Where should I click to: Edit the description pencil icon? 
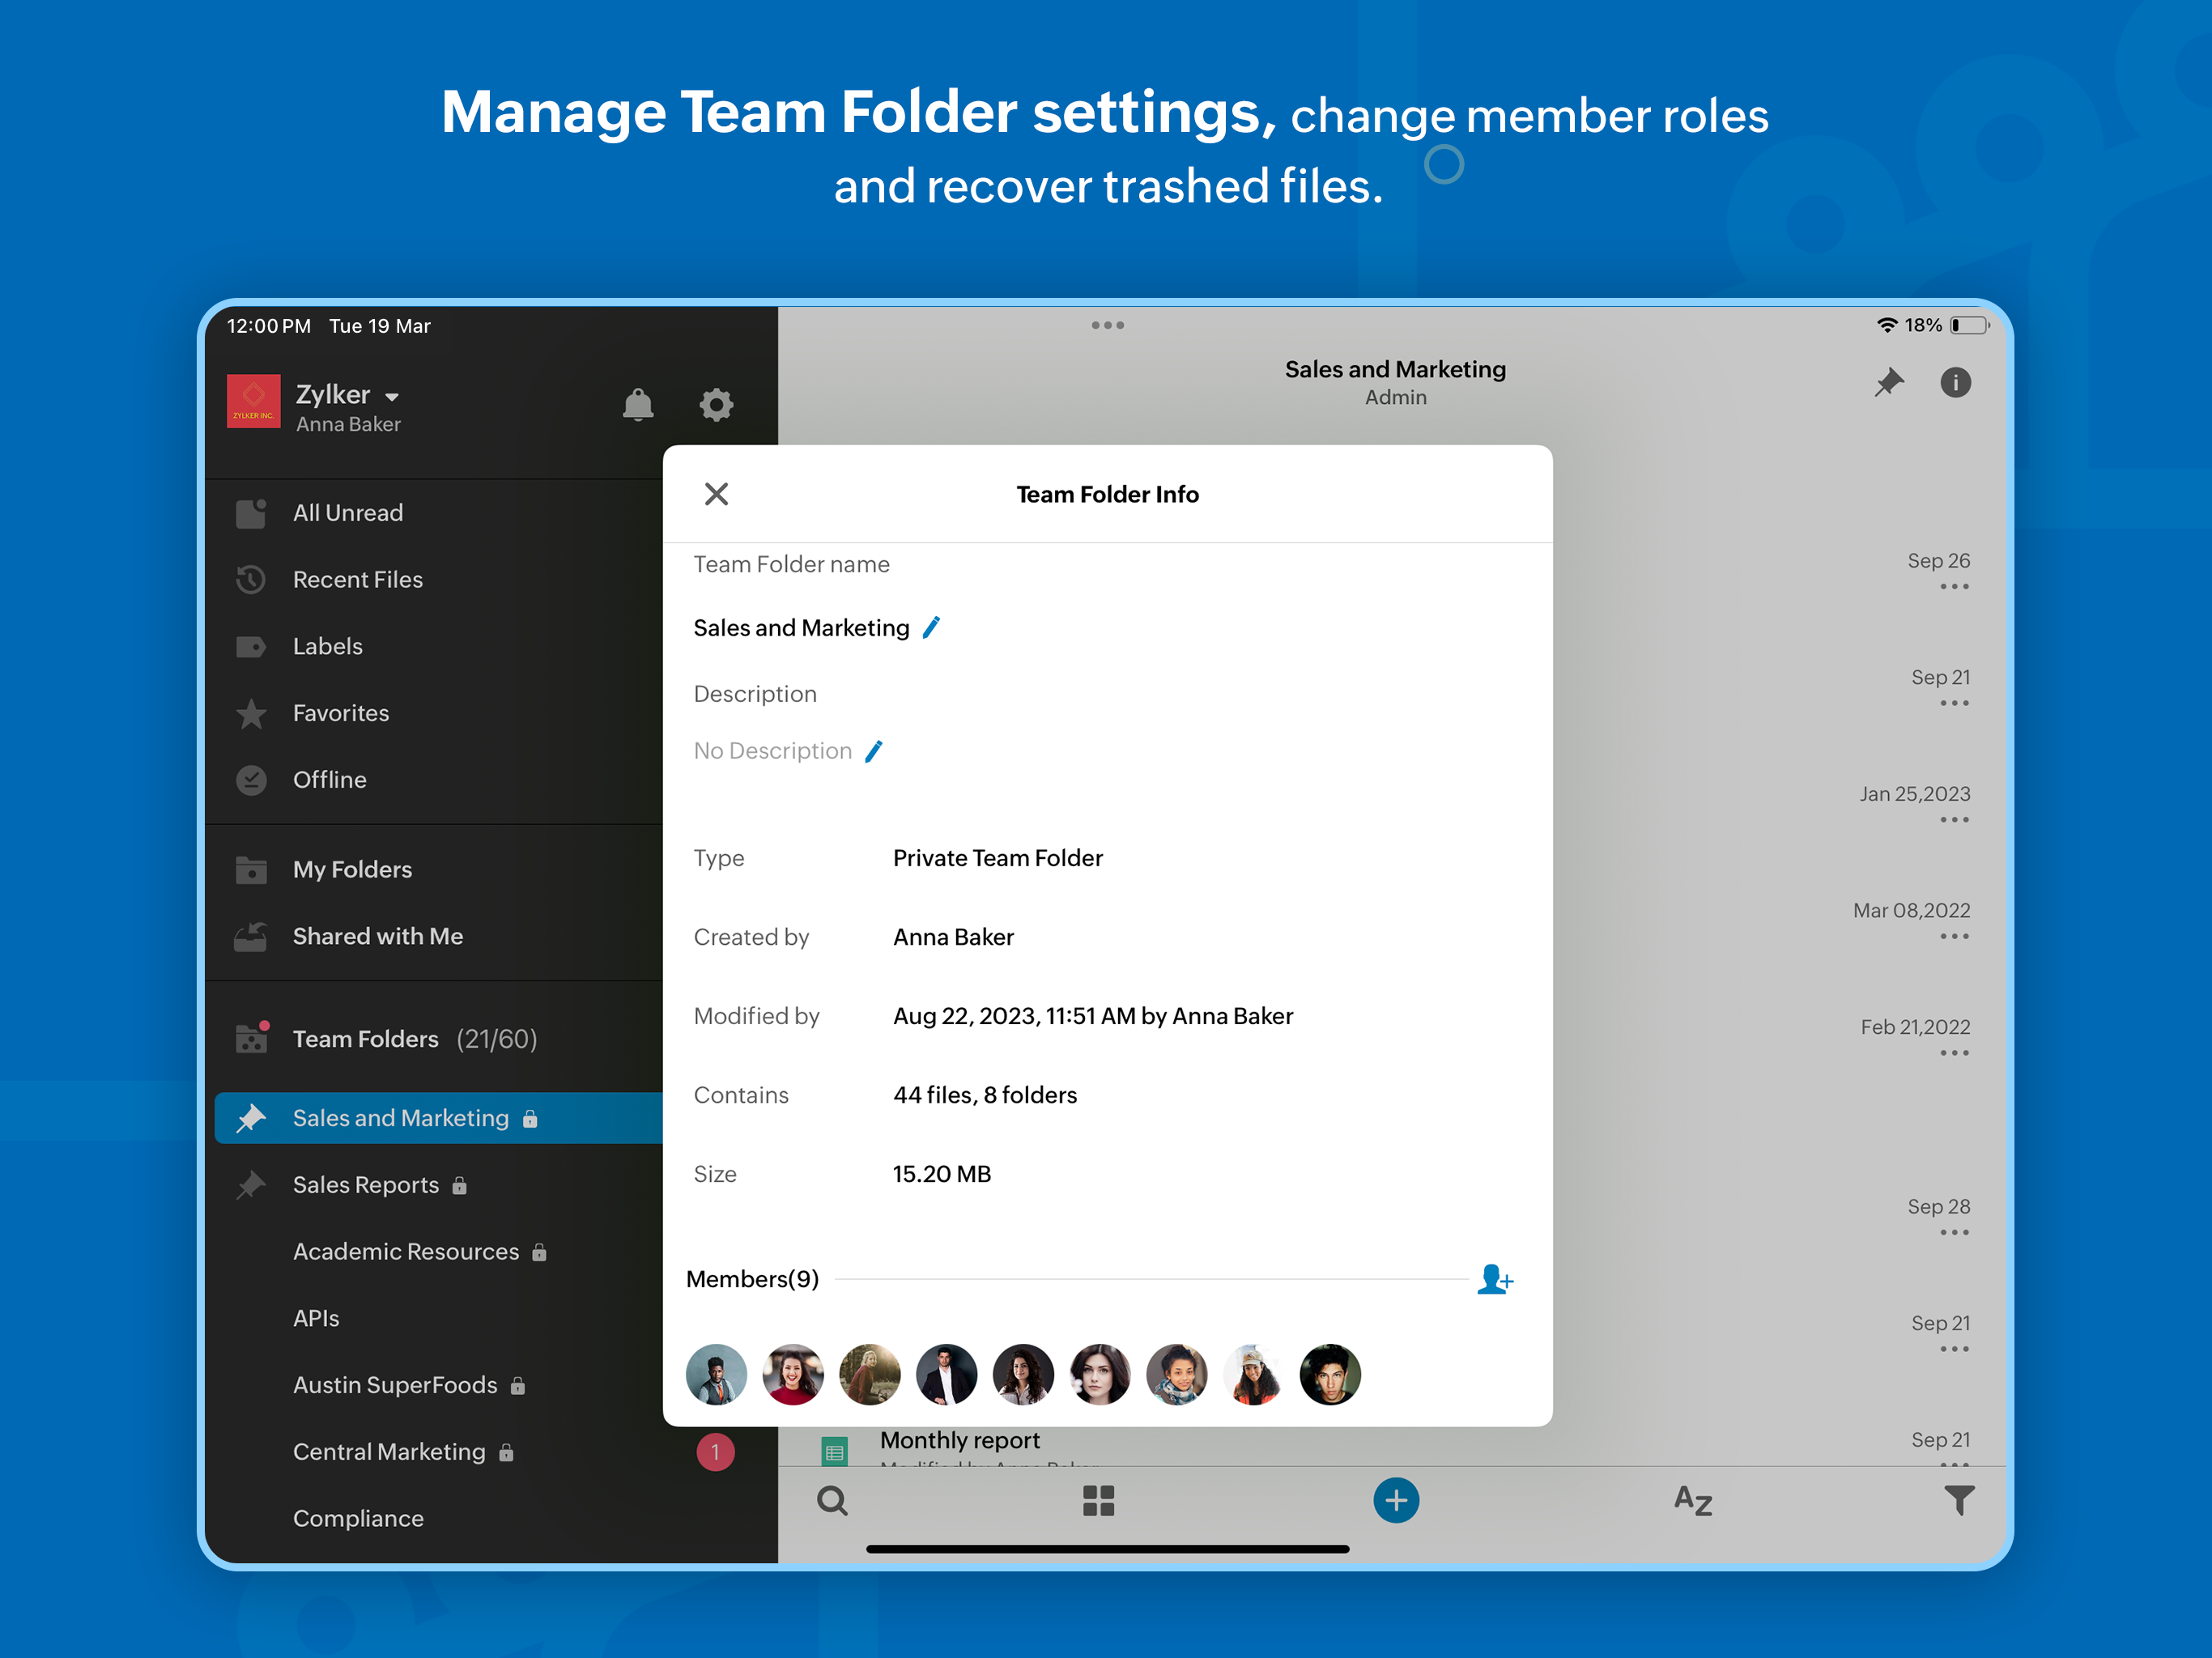874,751
